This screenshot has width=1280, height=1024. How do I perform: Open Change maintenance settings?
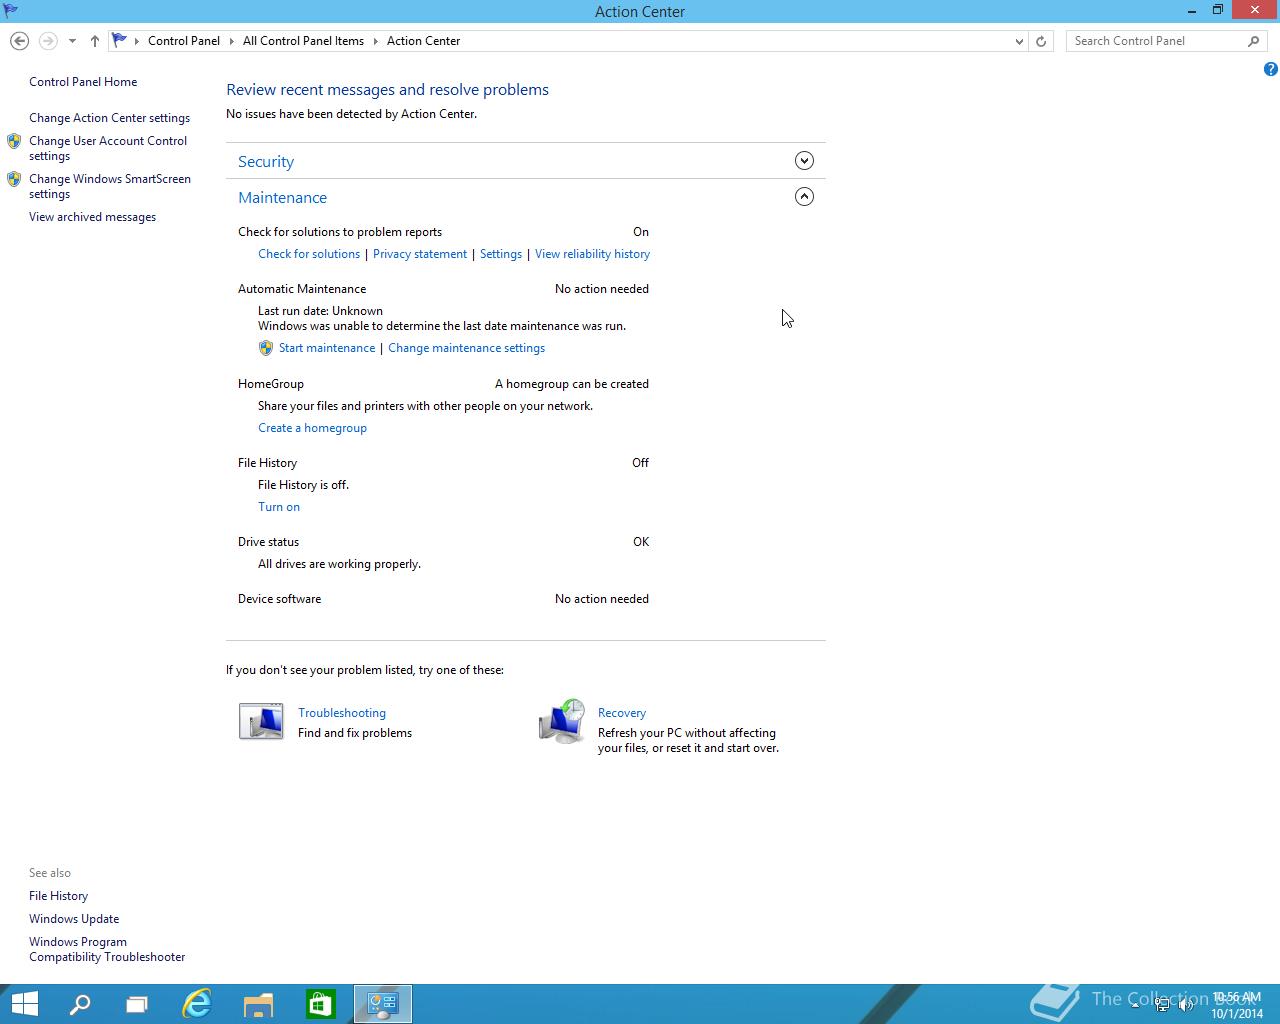(x=466, y=348)
